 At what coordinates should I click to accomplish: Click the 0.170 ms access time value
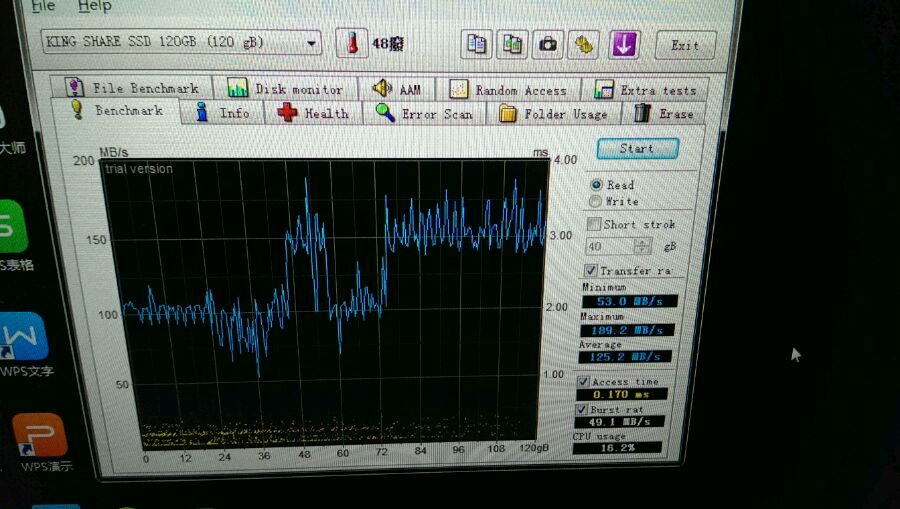click(x=622, y=394)
